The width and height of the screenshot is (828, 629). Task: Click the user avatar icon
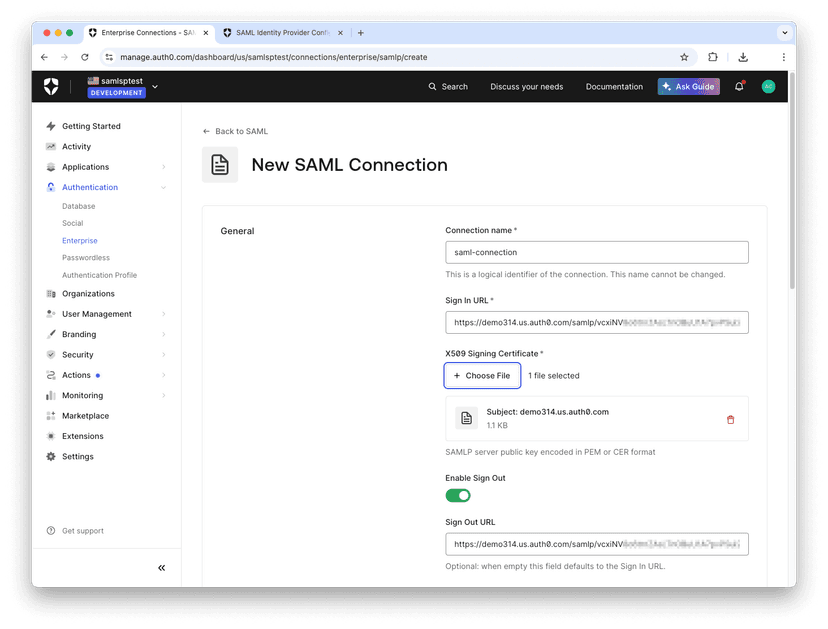point(768,87)
